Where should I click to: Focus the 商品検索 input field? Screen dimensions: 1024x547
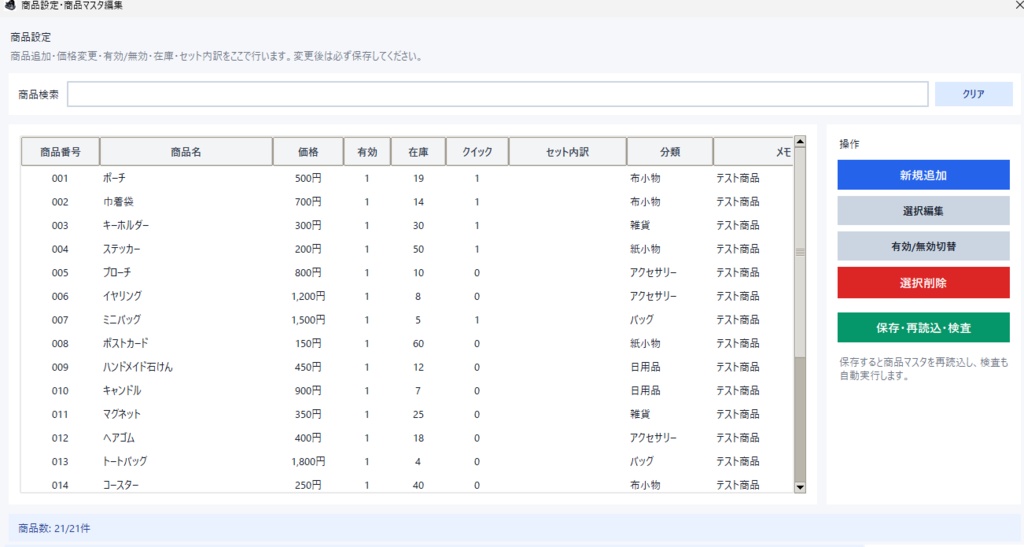(x=498, y=94)
